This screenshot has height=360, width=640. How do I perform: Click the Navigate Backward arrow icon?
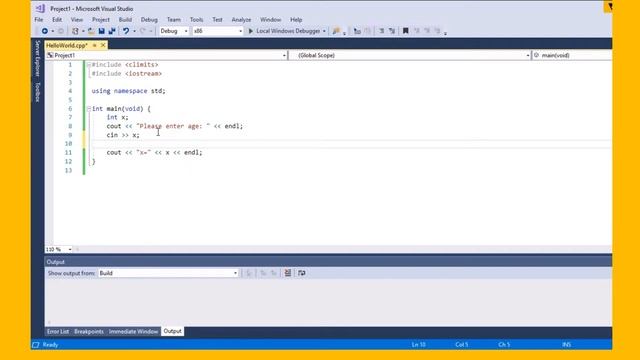click(44, 31)
